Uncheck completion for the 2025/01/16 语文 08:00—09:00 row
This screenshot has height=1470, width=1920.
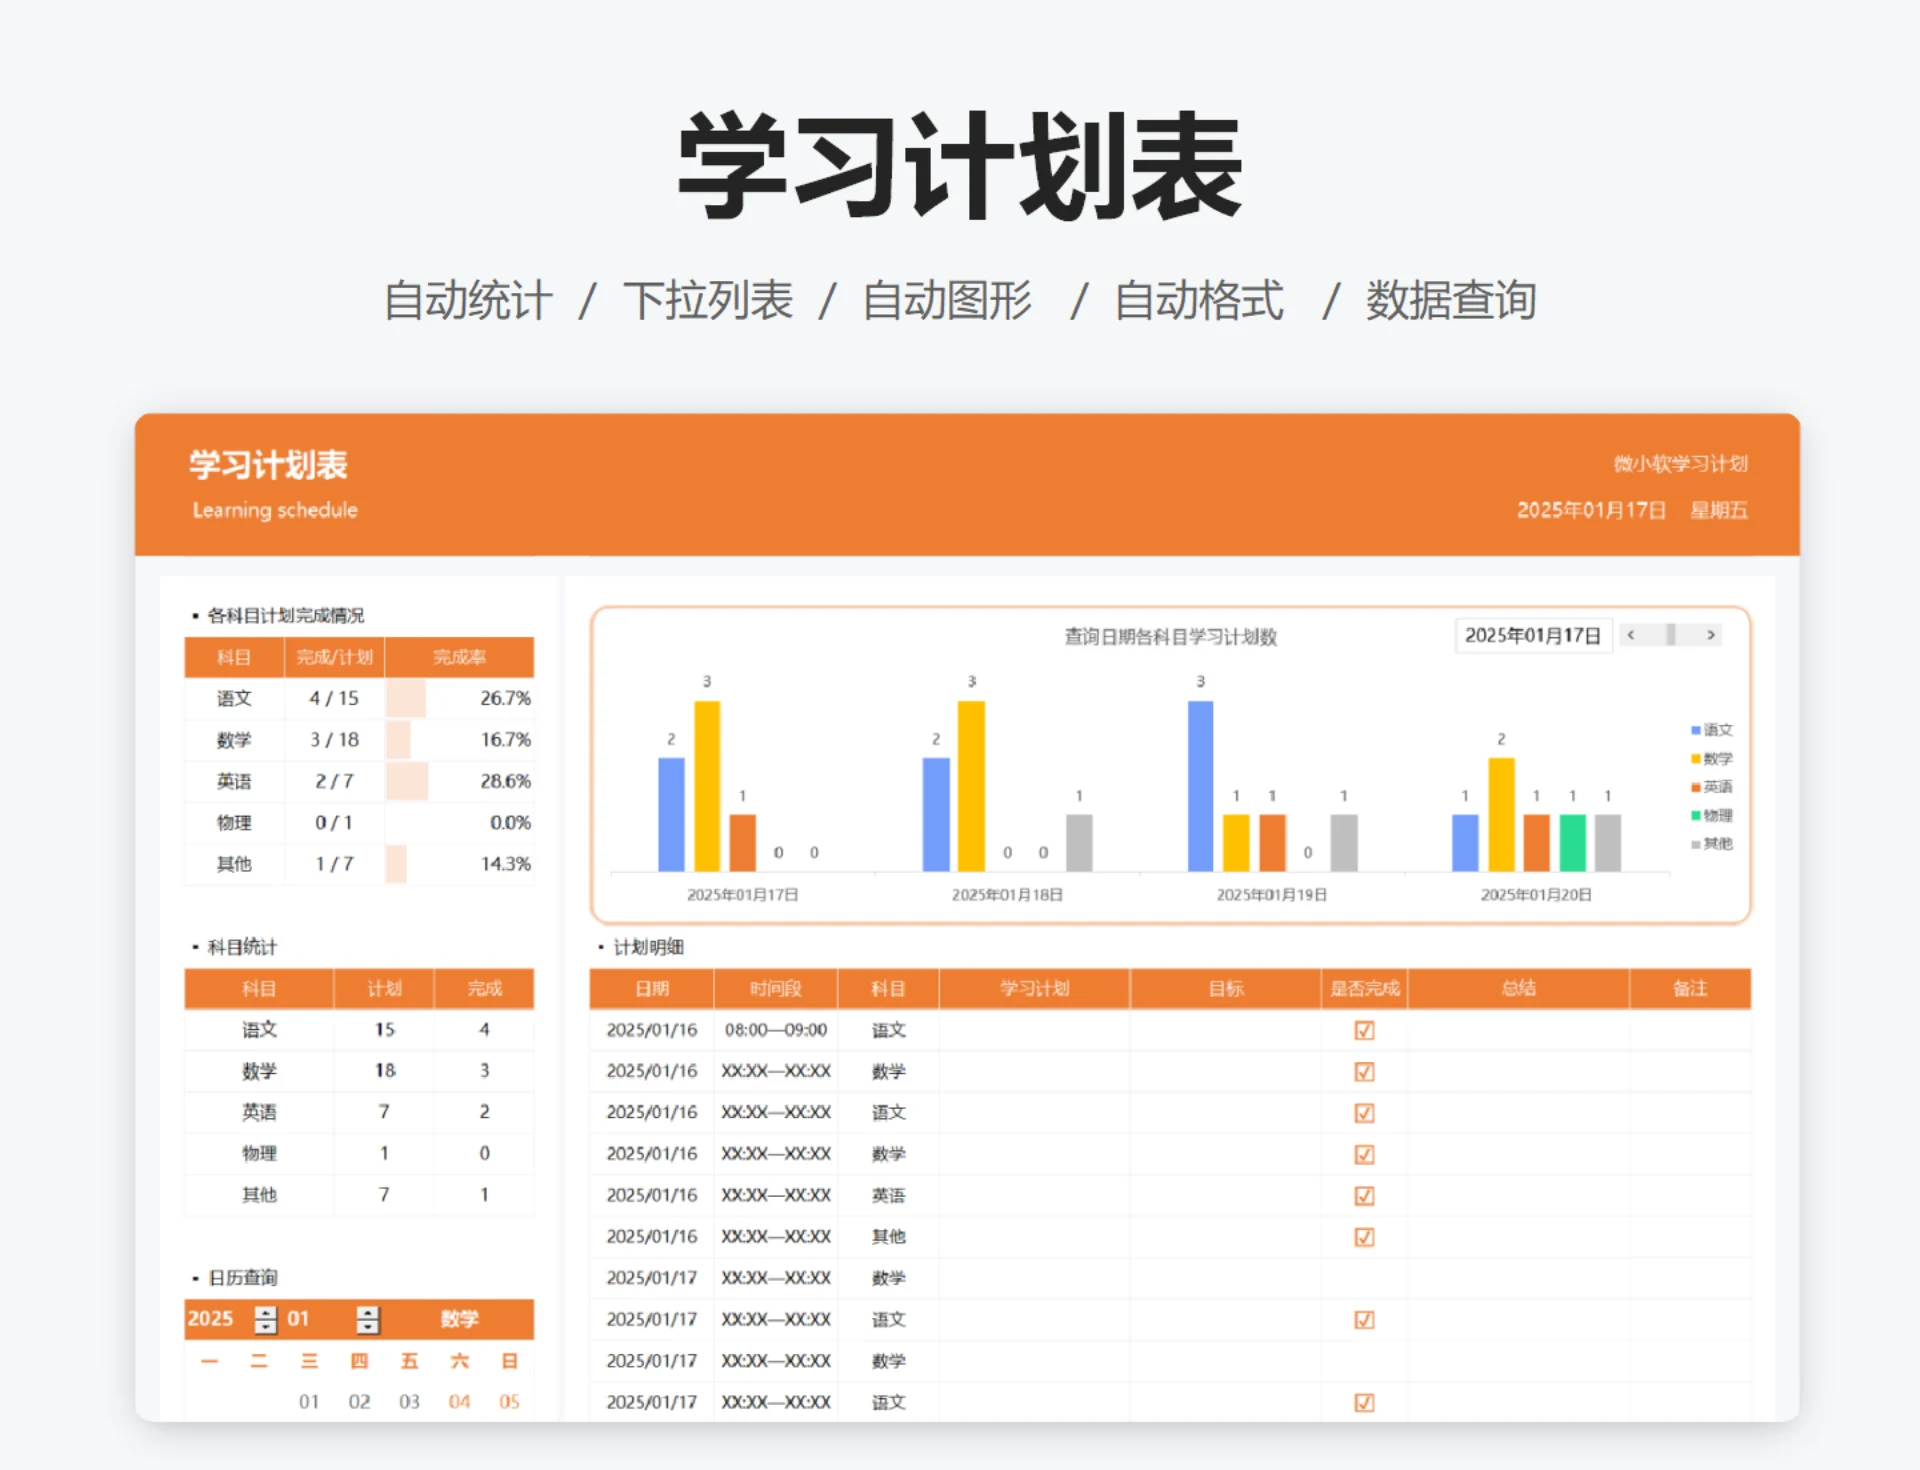1364,1030
